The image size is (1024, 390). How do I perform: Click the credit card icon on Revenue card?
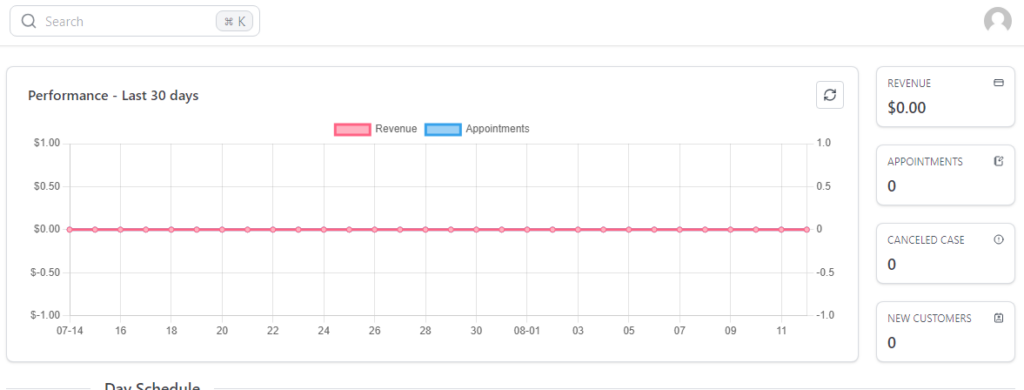coord(998,83)
